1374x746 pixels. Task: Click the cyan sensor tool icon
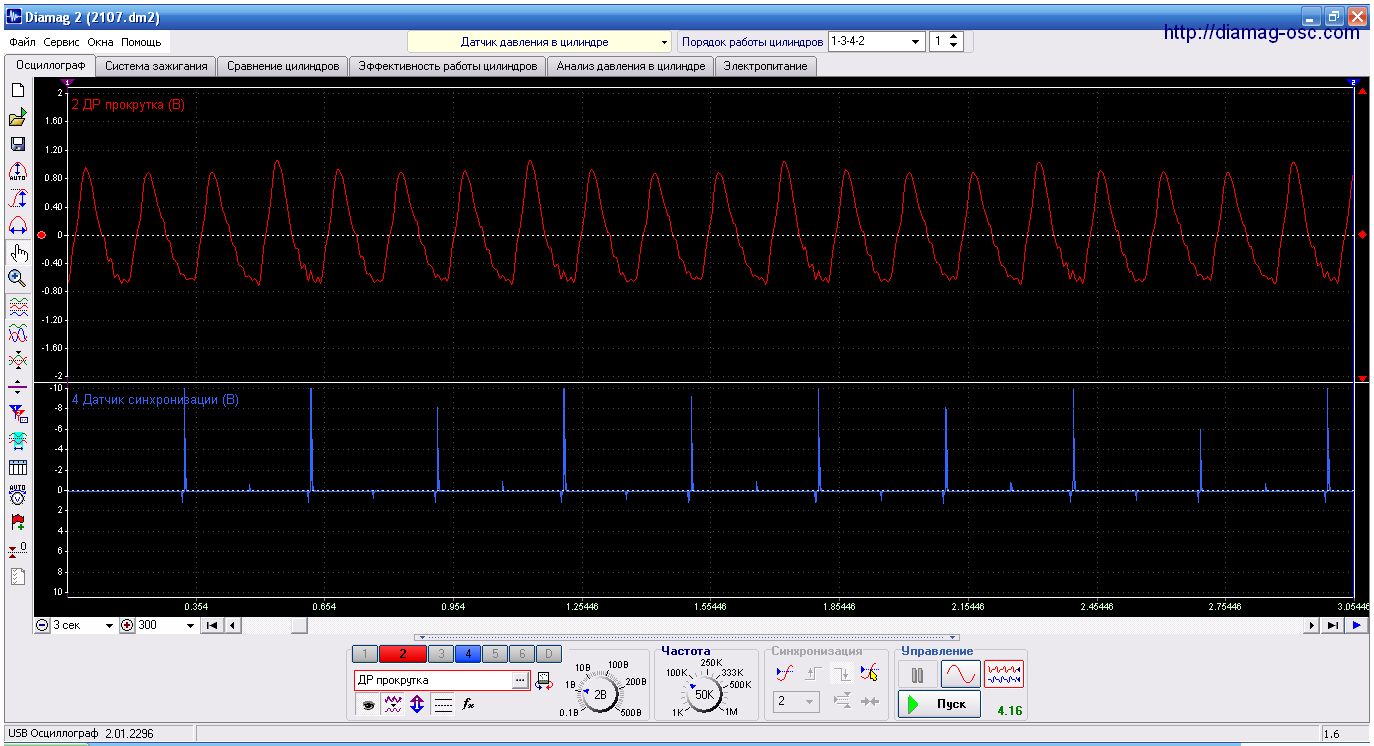17,440
